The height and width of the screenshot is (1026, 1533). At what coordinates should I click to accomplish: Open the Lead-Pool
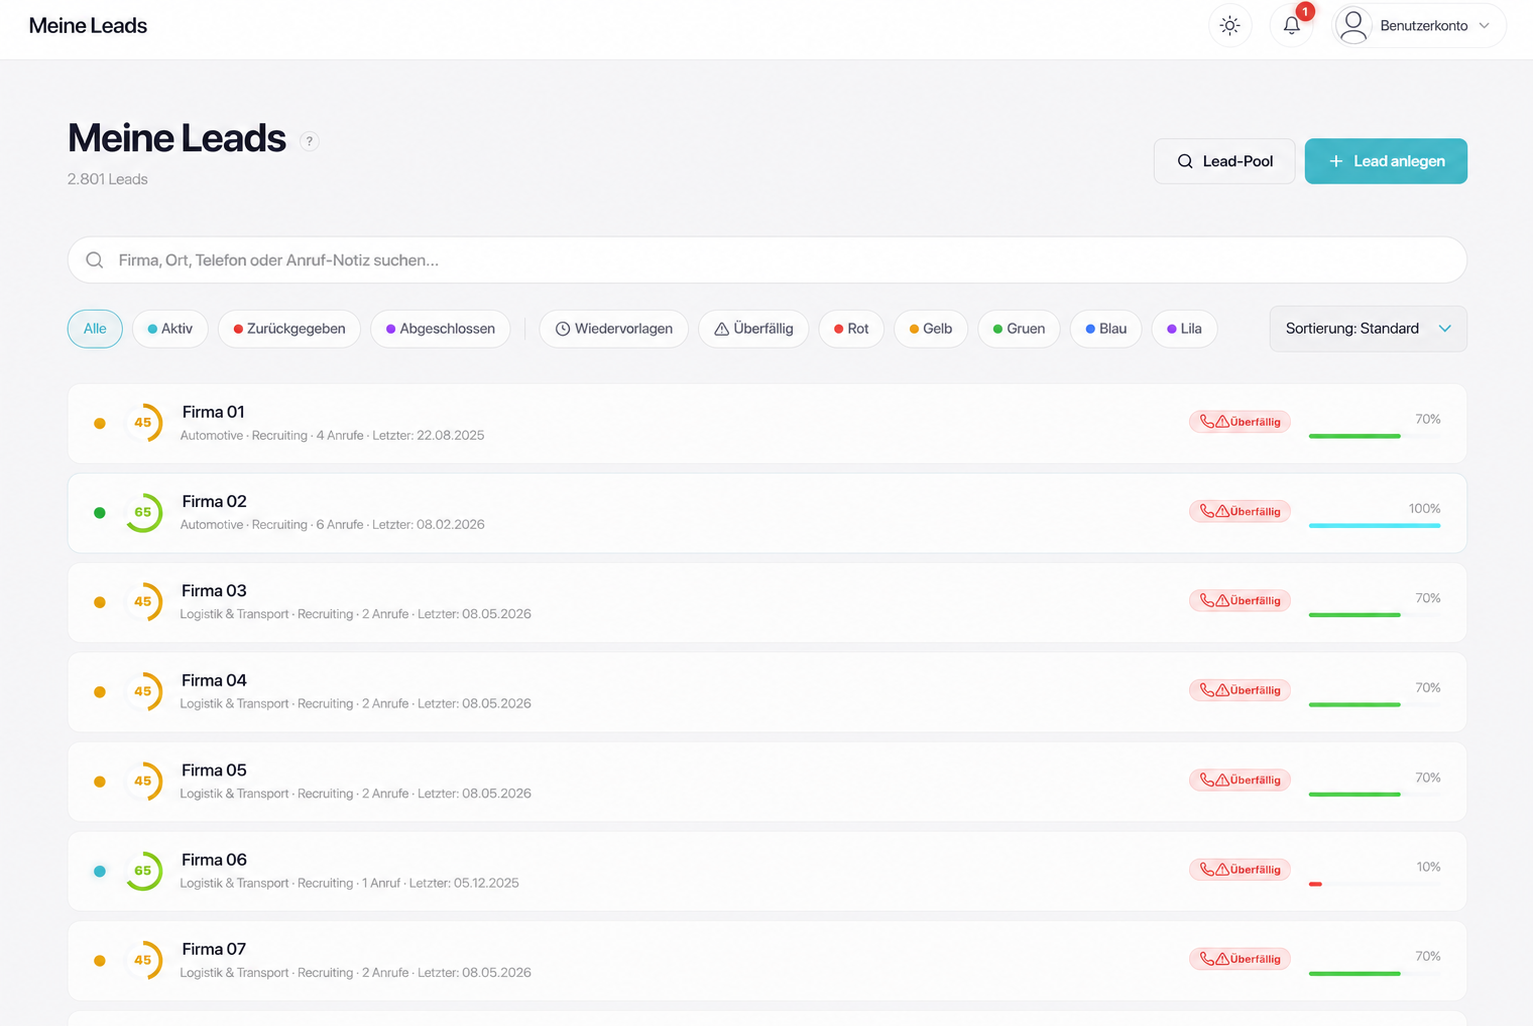coord(1225,161)
